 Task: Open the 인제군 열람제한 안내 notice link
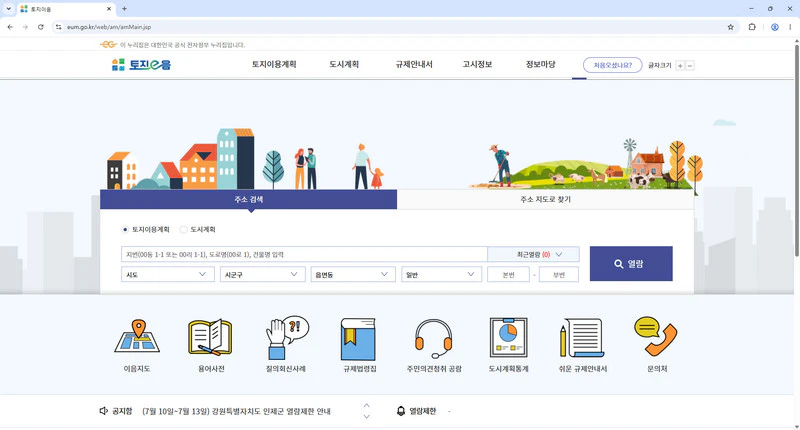click(236, 411)
